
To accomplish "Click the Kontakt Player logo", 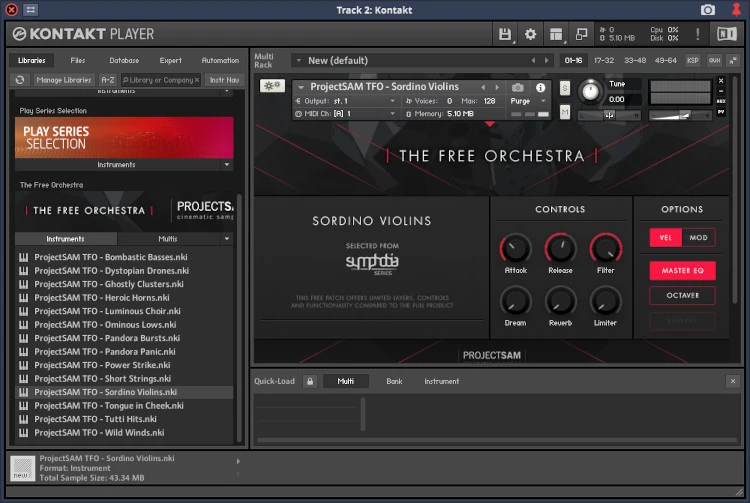I will (x=84, y=34).
